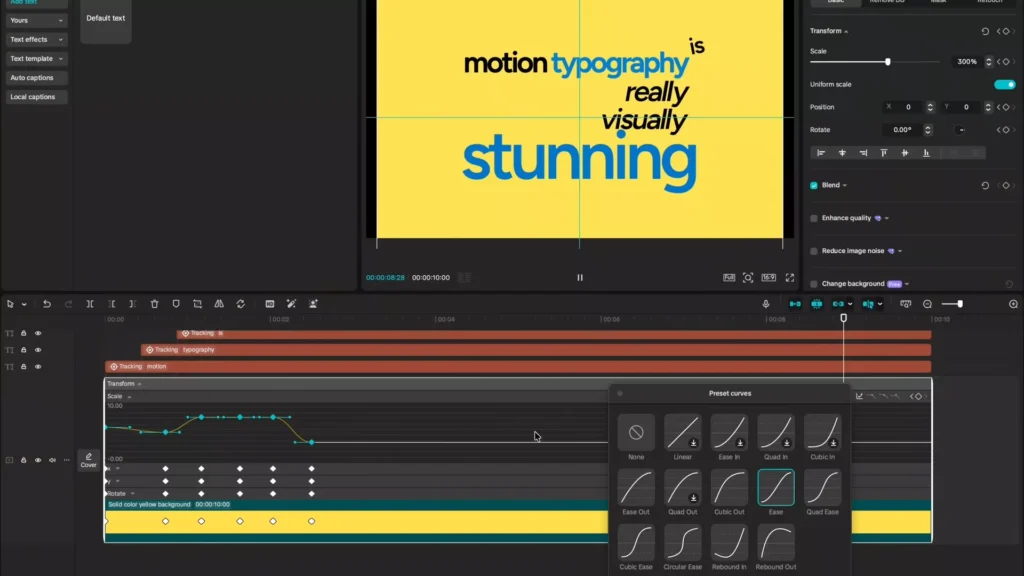
Task: Uncheck the Blend checkbox
Action: (814, 186)
